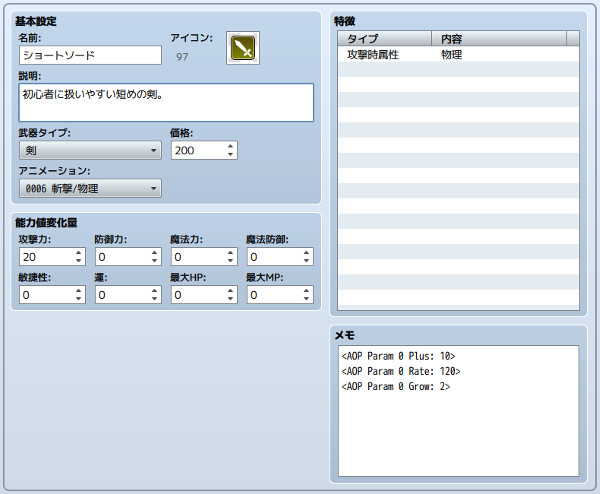This screenshot has width=600, height=494.
Task: Increase 最大MP with the up arrow
Action: 306,290
